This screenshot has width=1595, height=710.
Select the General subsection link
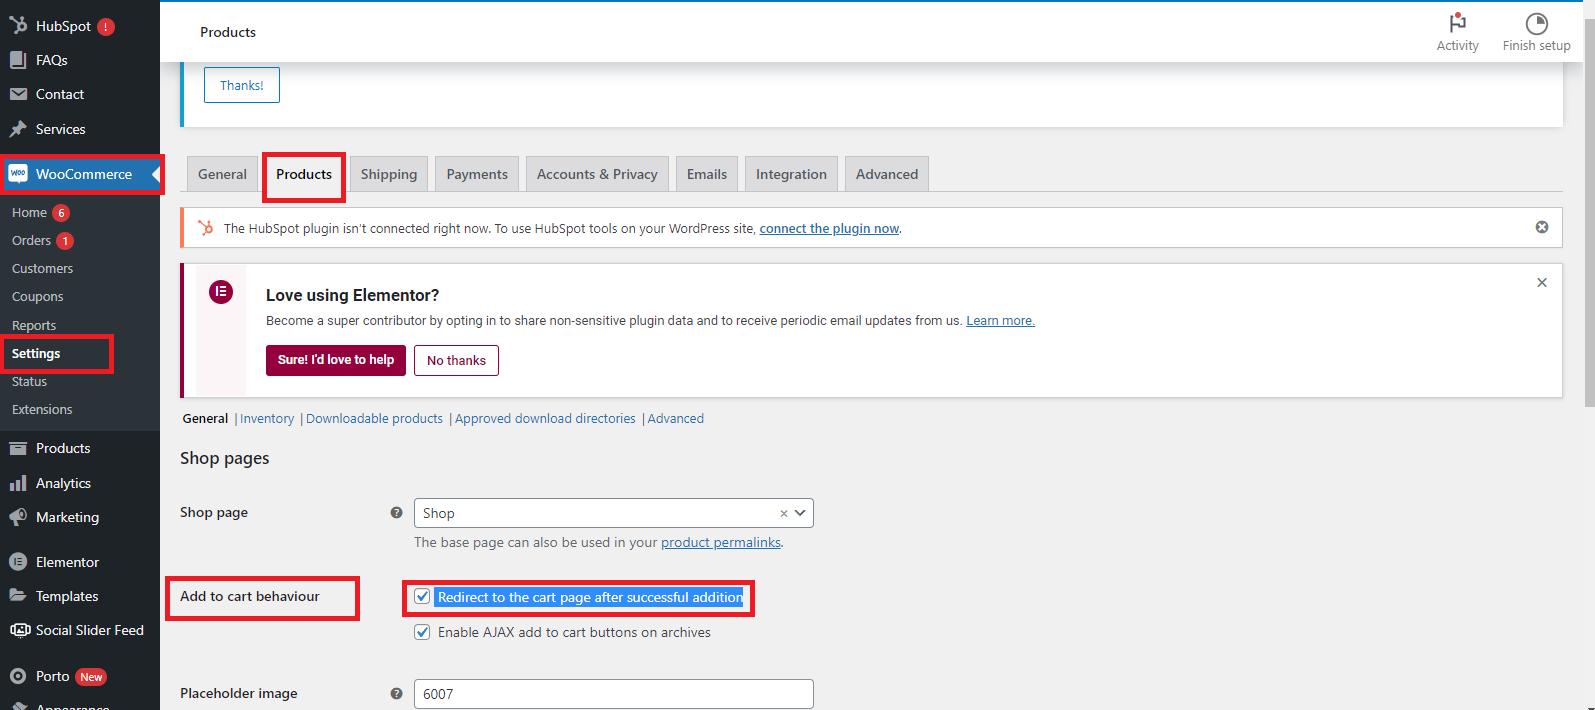coord(205,419)
